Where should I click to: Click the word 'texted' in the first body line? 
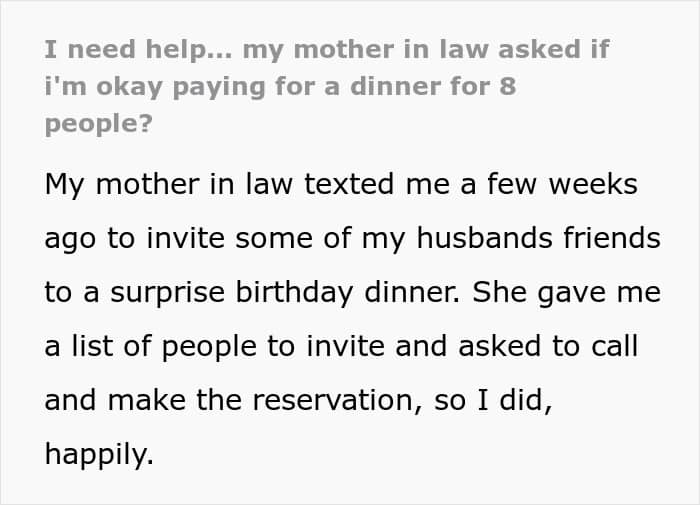349,184
